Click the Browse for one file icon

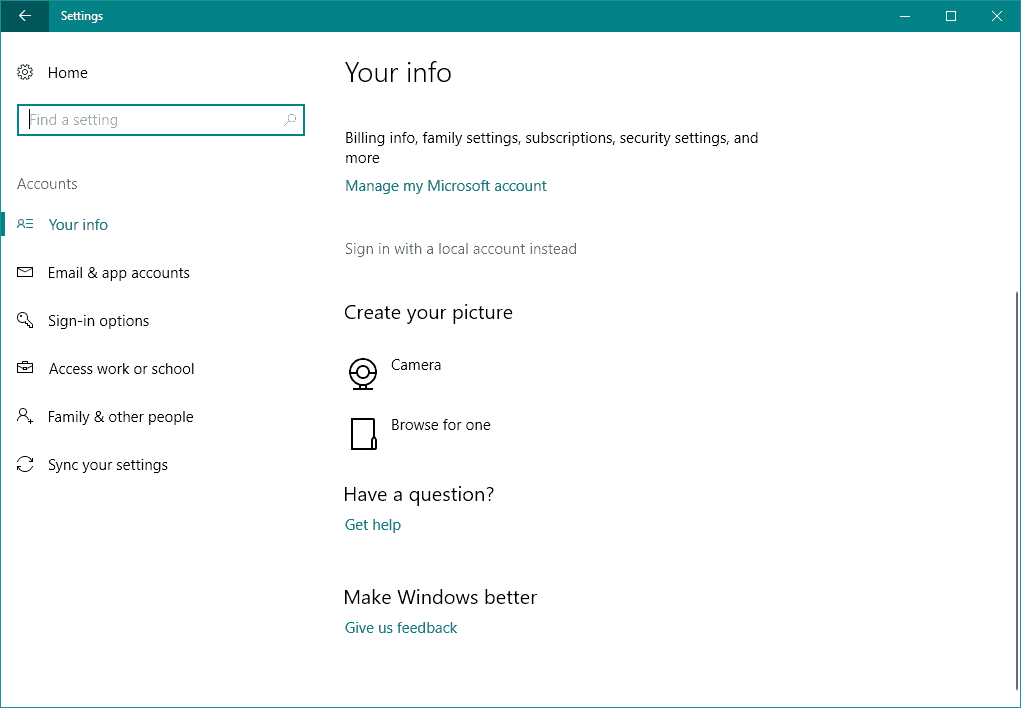363,434
